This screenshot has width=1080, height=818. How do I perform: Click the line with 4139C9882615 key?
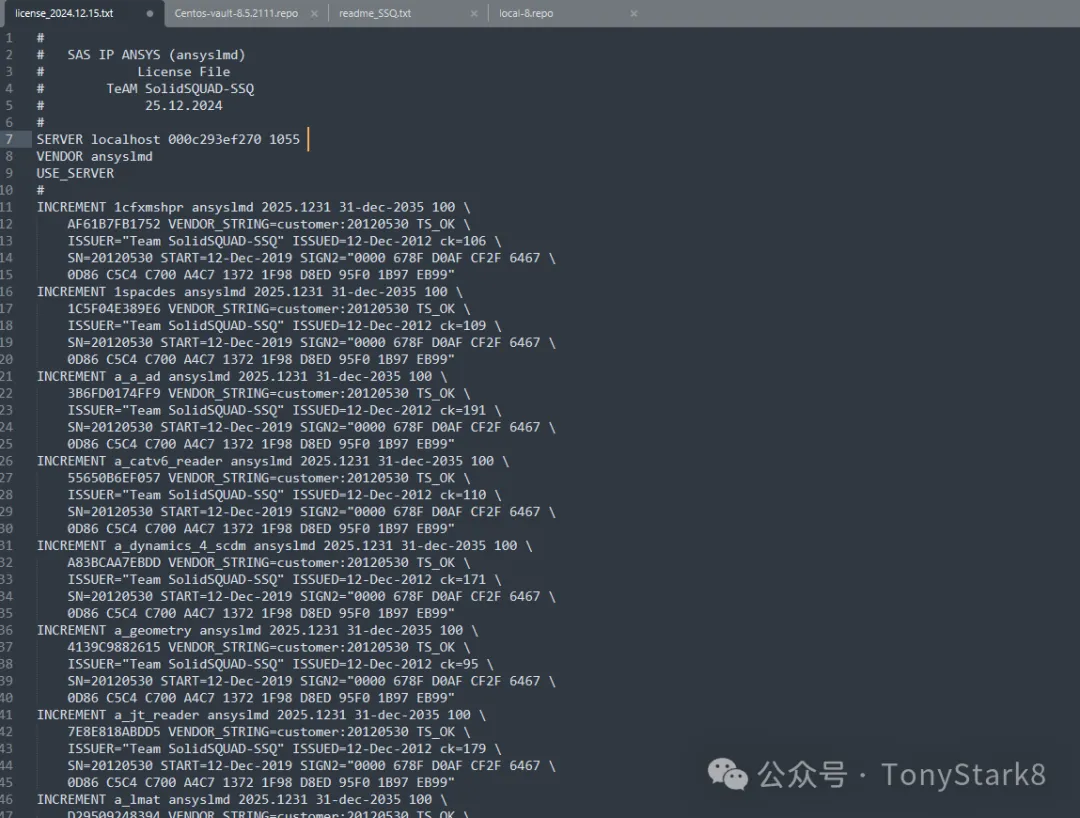269,648
